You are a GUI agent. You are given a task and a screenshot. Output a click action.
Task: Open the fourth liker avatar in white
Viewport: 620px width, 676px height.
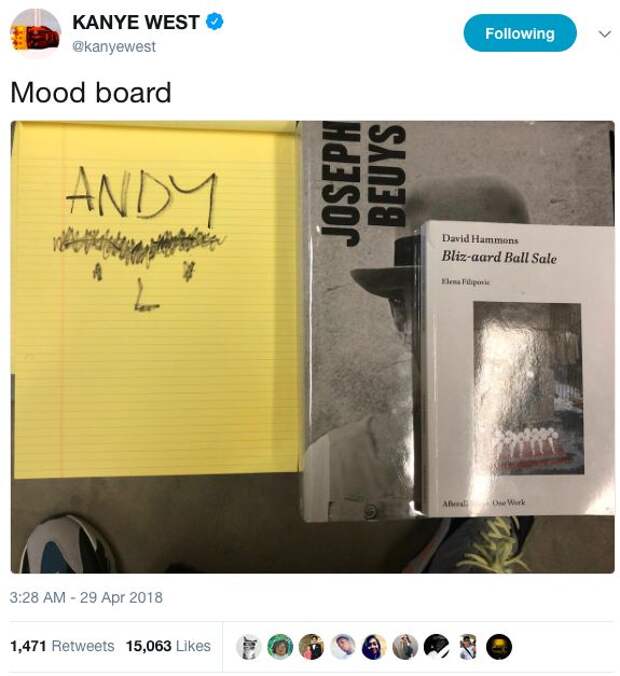click(x=343, y=647)
